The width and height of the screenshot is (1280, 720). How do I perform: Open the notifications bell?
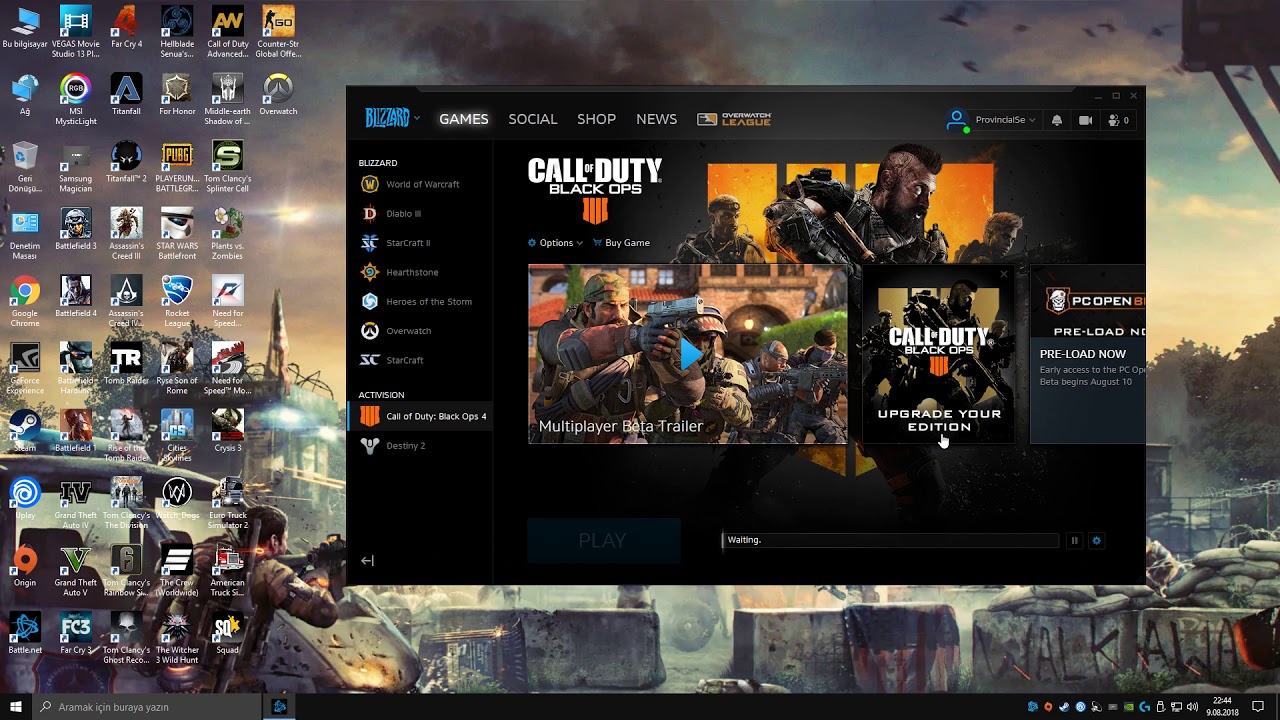(1057, 120)
